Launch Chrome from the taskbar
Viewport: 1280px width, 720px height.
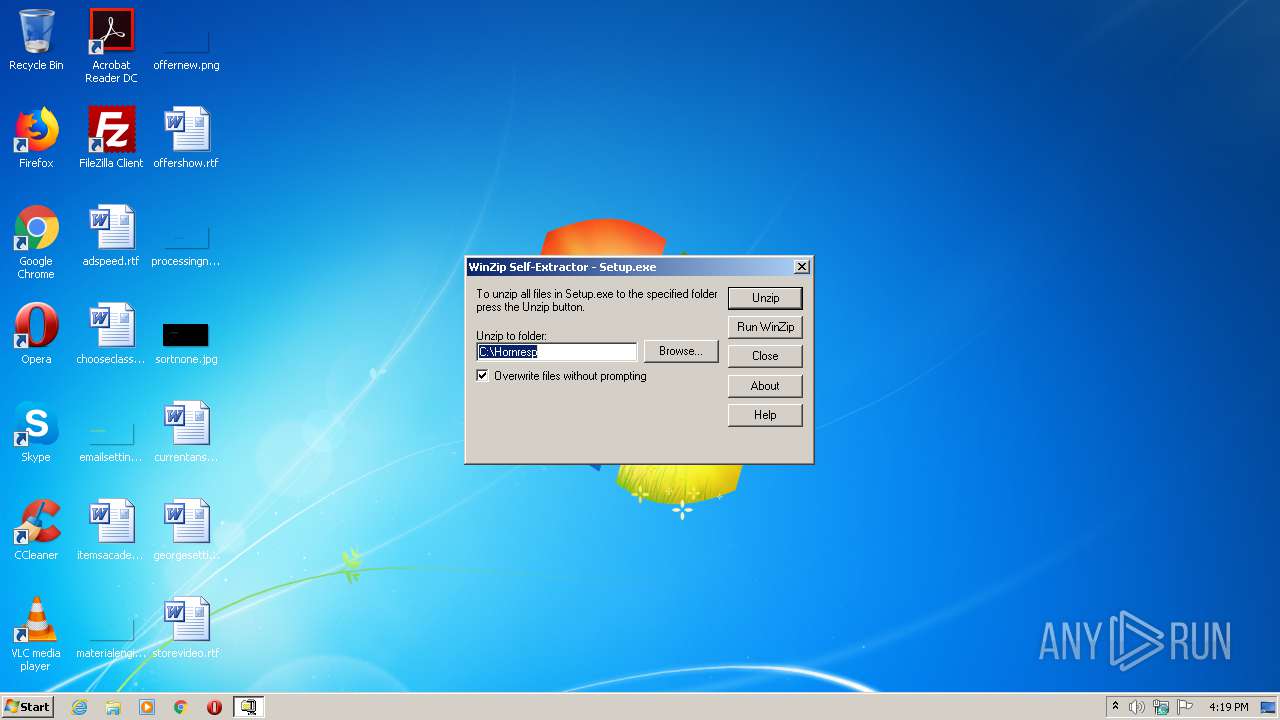(181, 707)
